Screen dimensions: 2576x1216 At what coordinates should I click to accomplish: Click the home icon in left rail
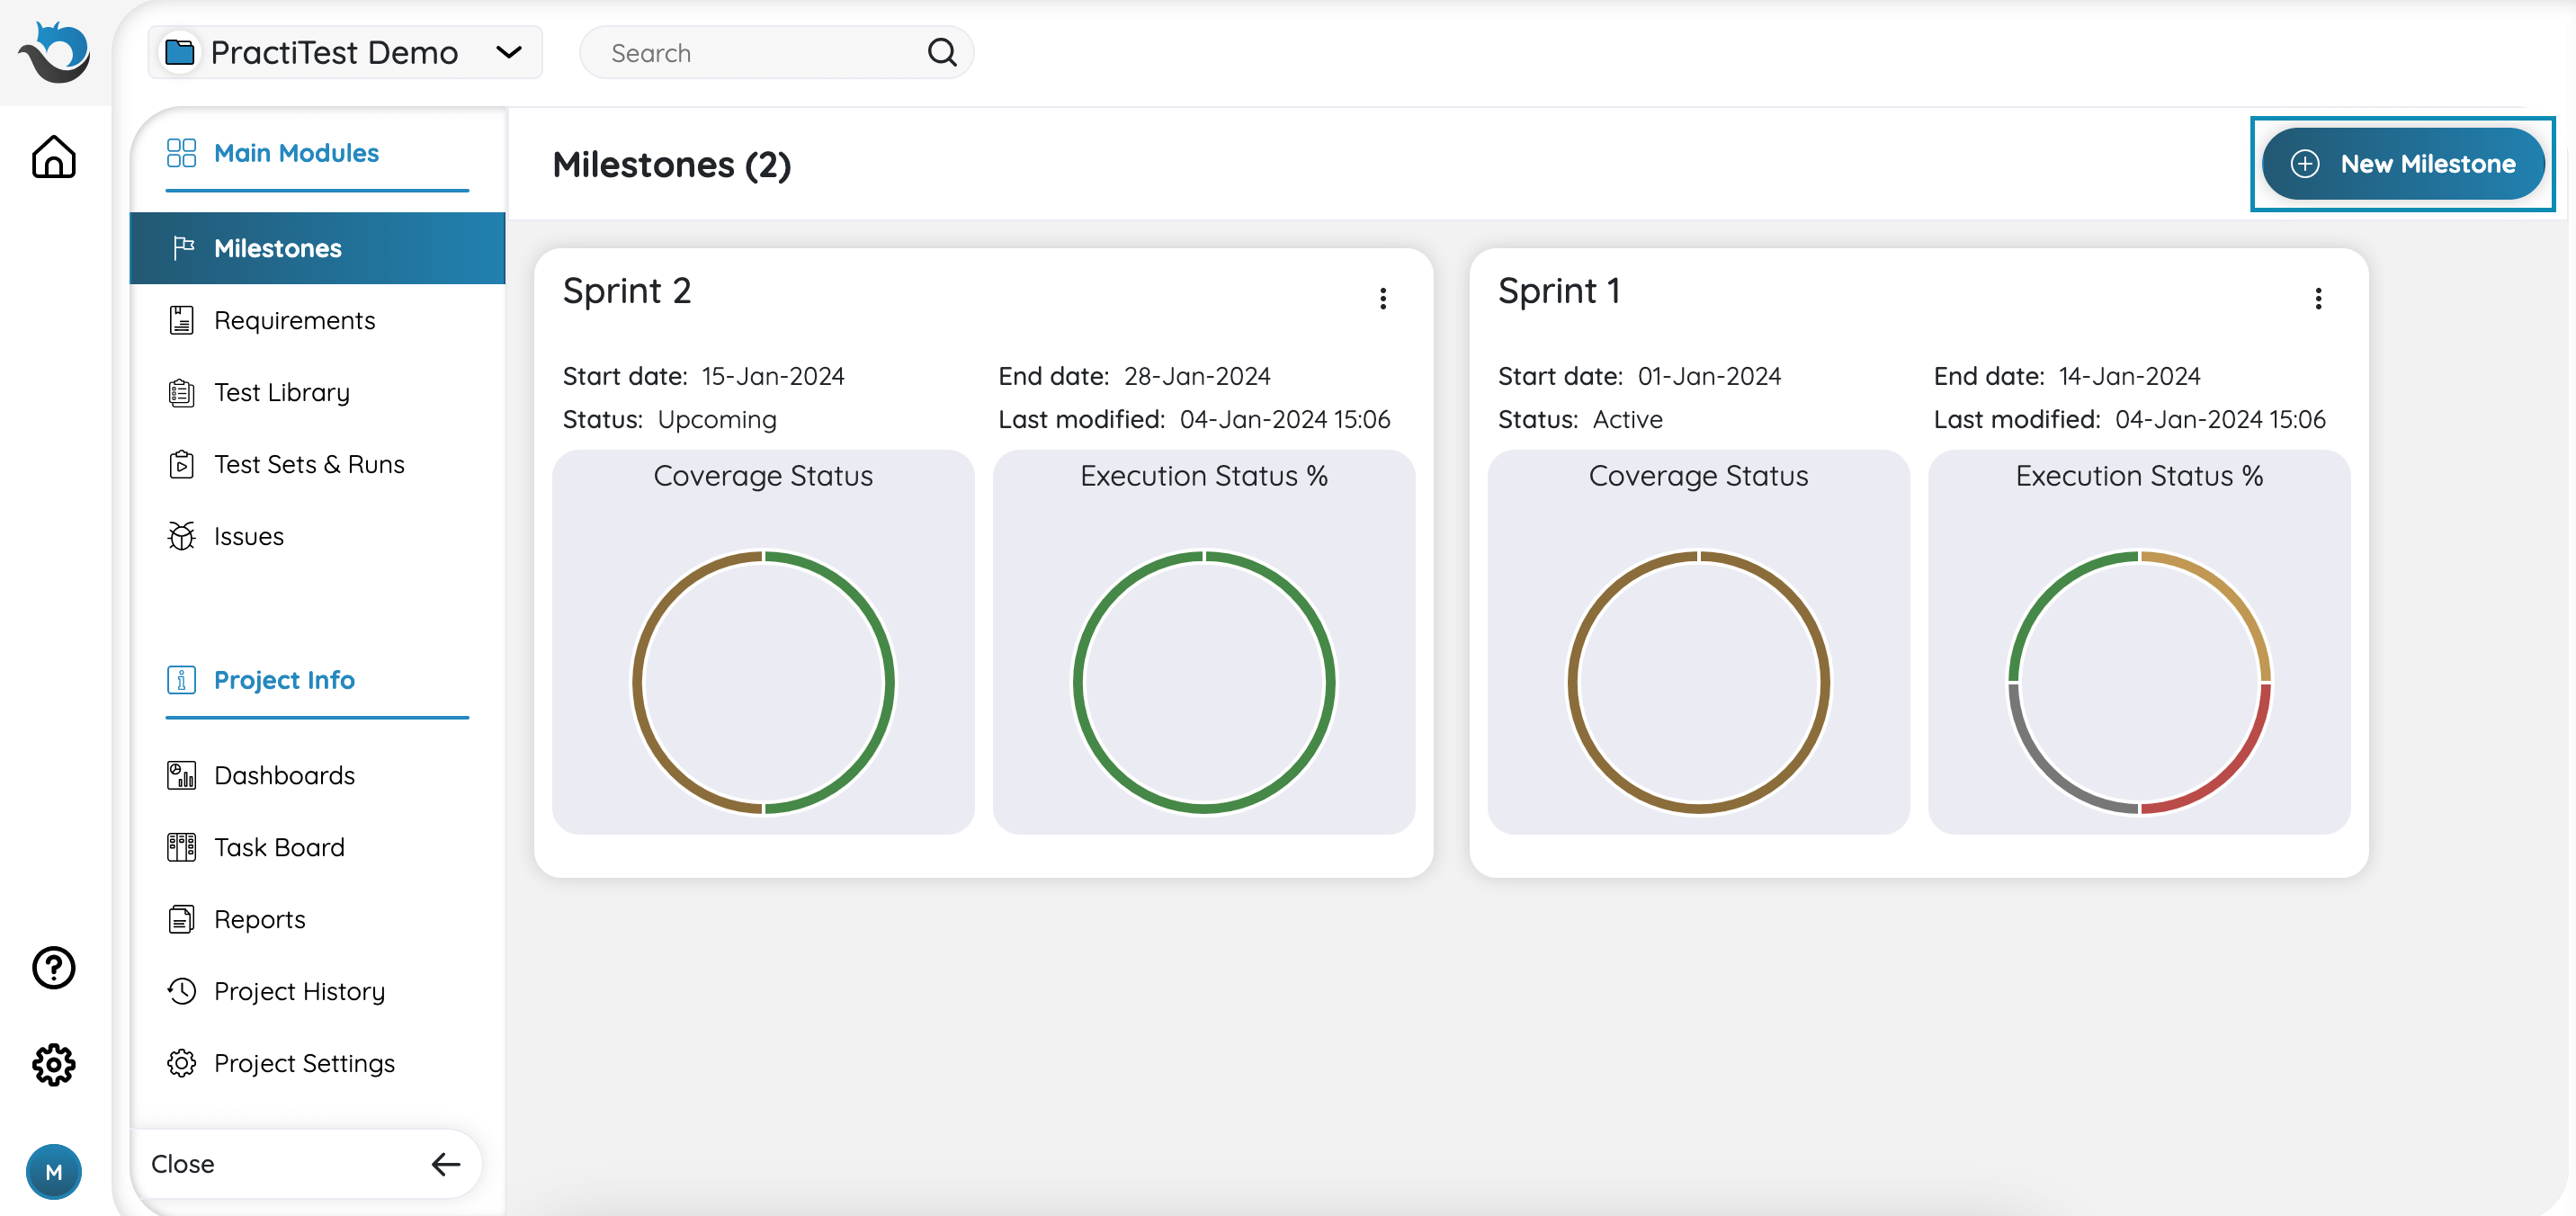click(54, 157)
